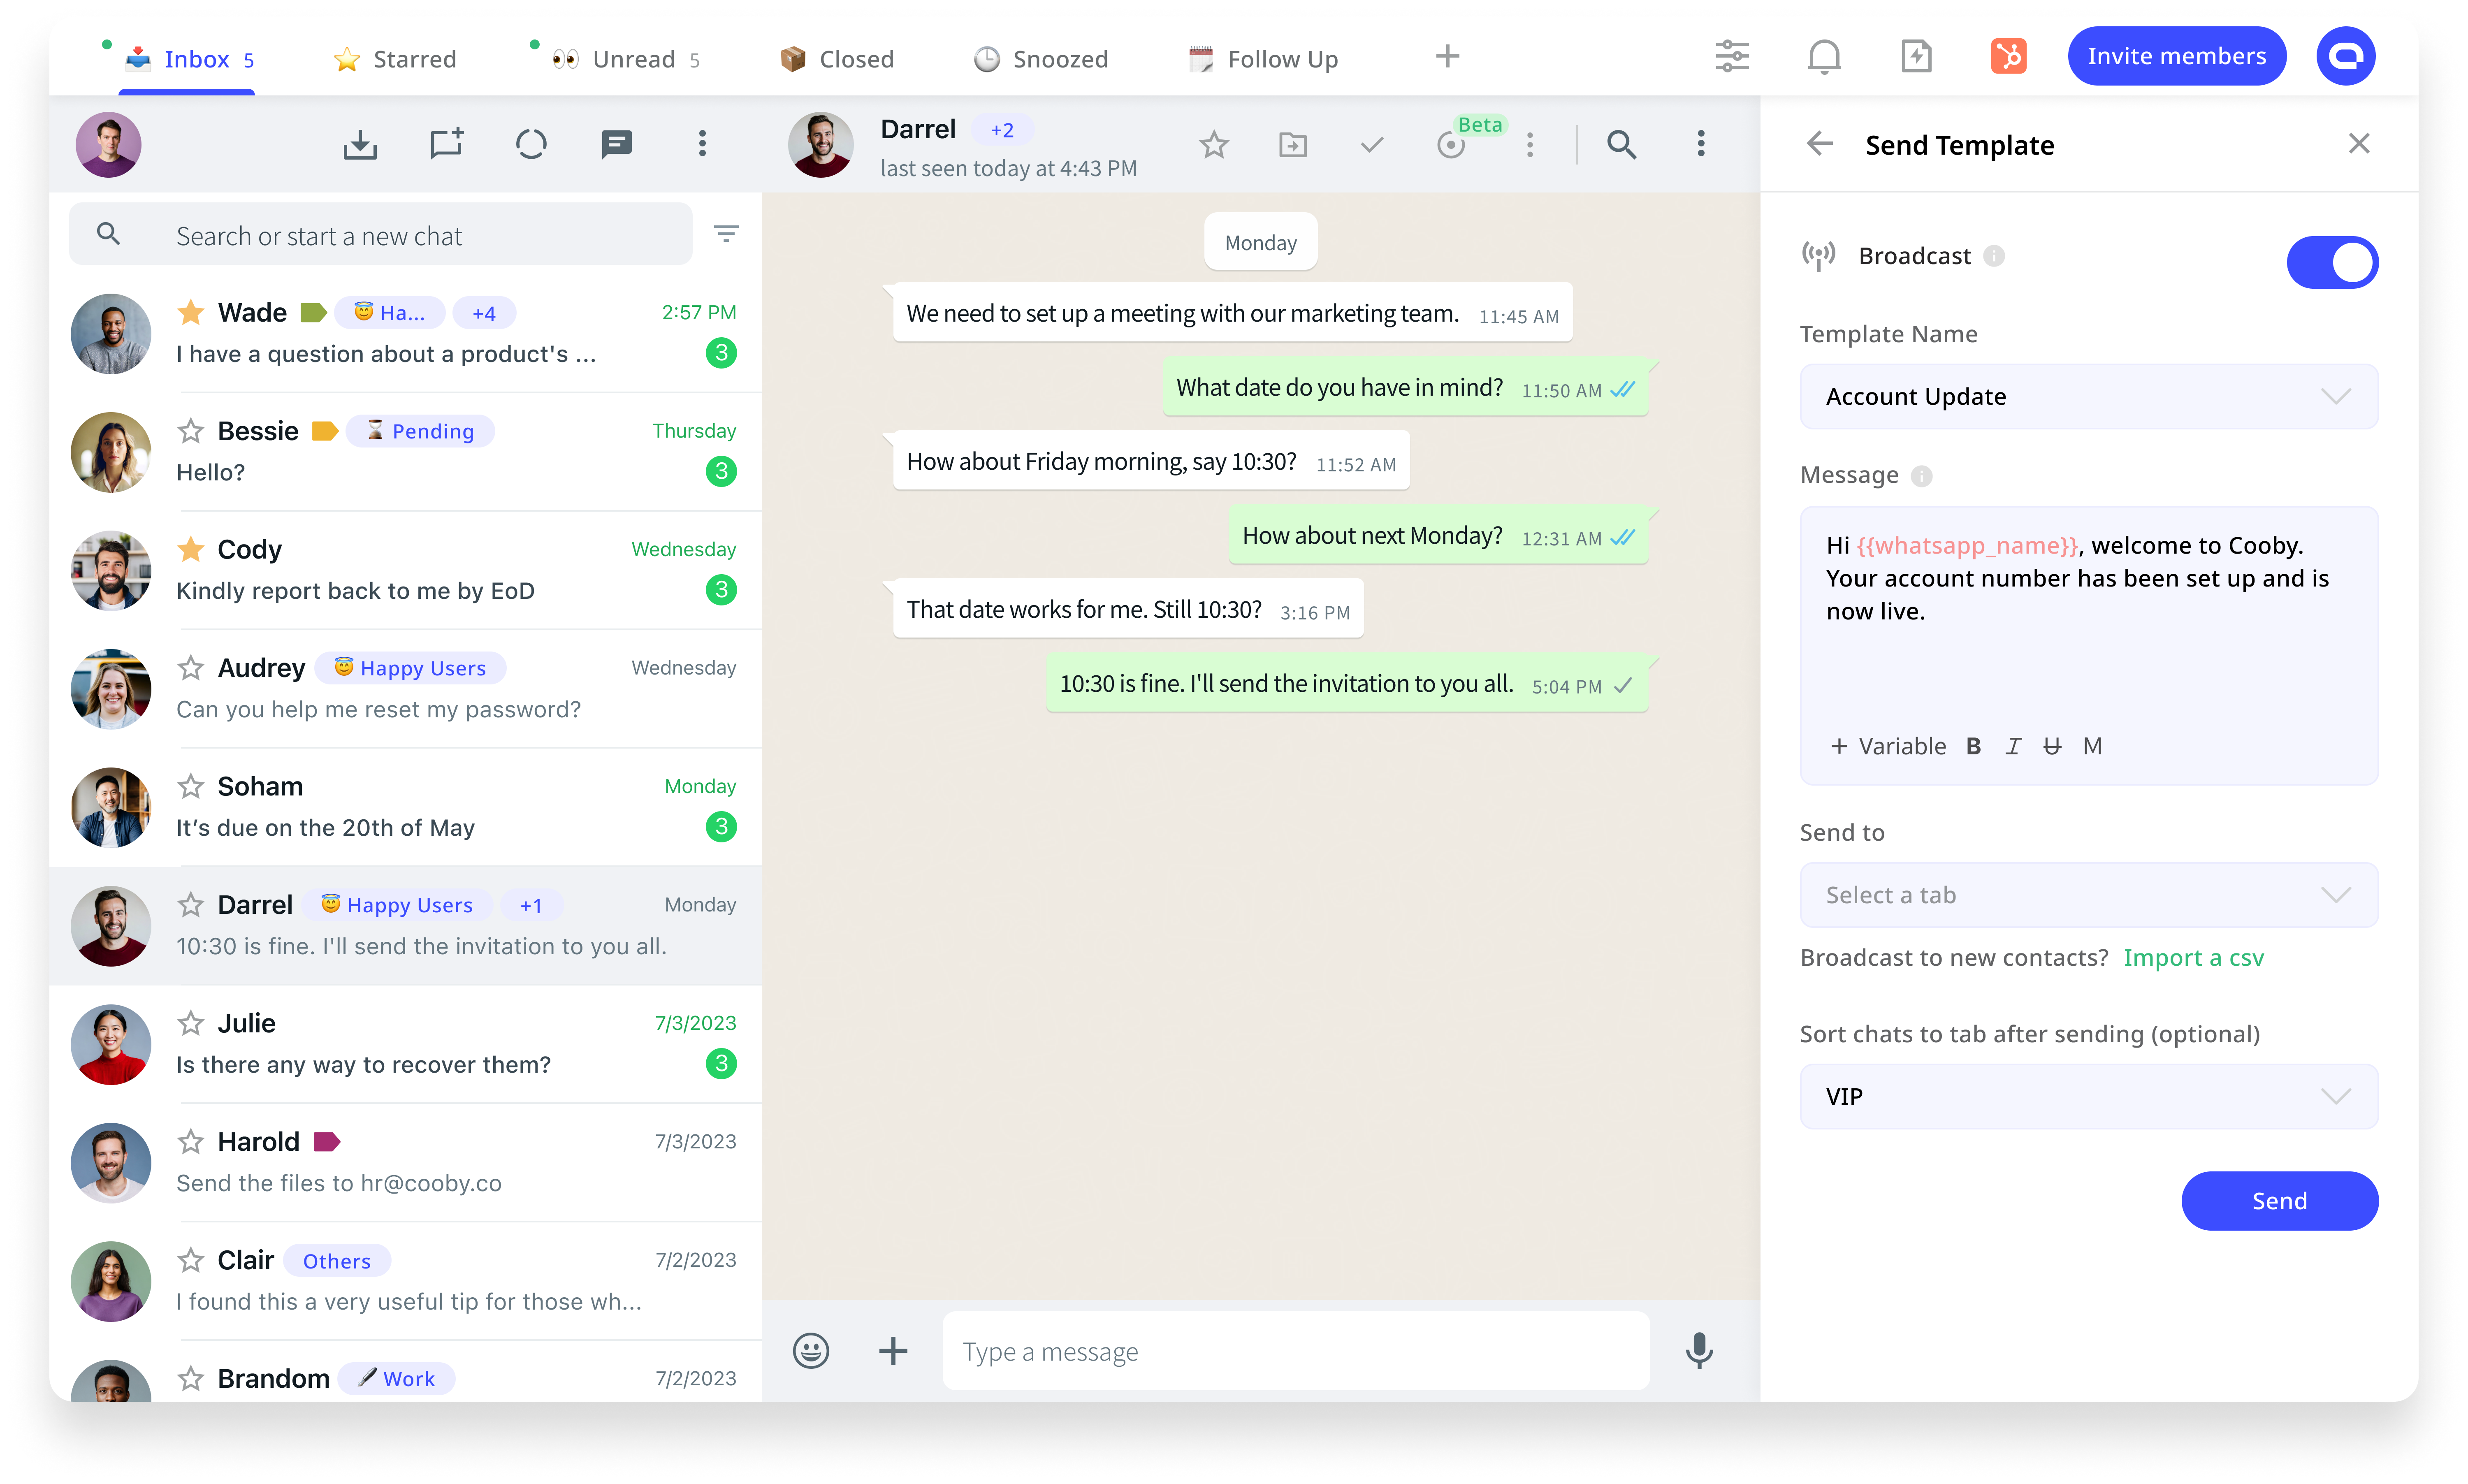This screenshot has width=2468, height=1484.
Task: Star Soham's chat
Action: (191, 786)
